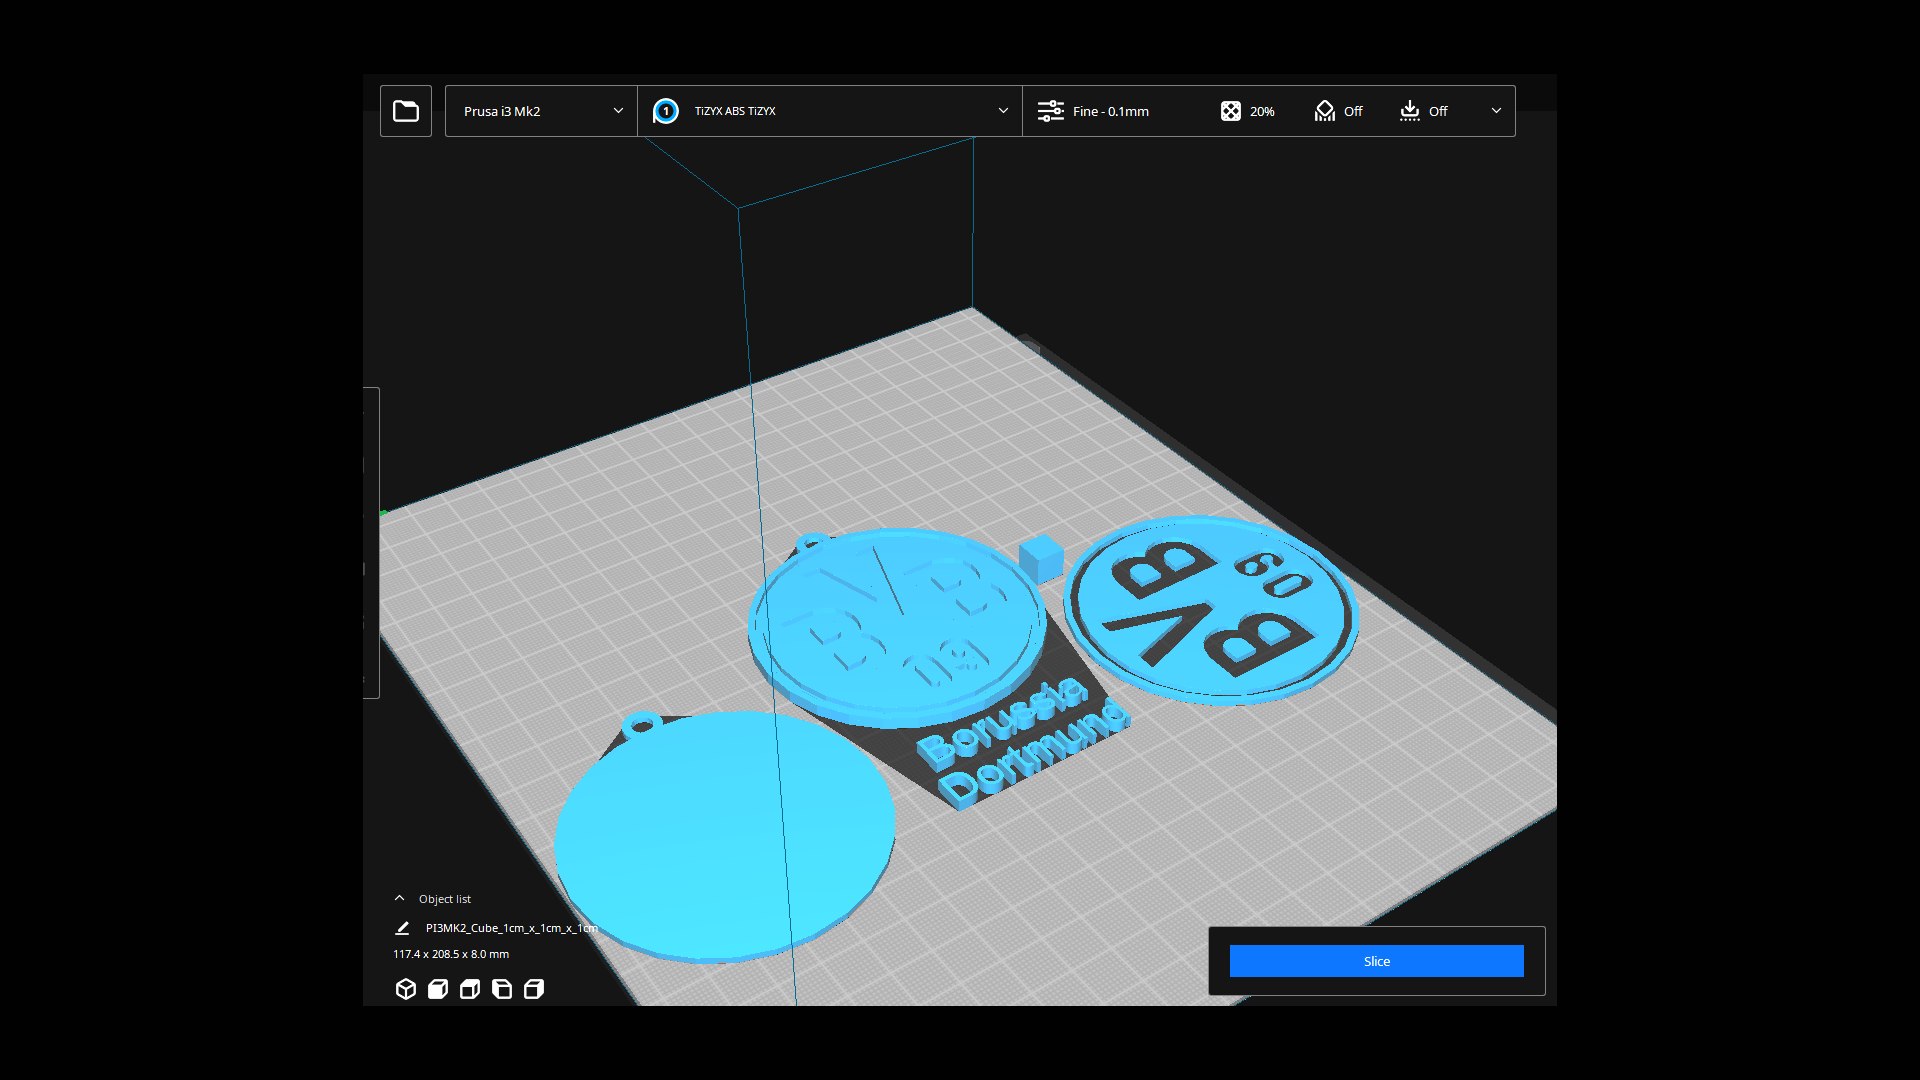The image size is (1920, 1080).
Task: Select the Fine - 0.1mm profile label
Action: coord(1110,111)
